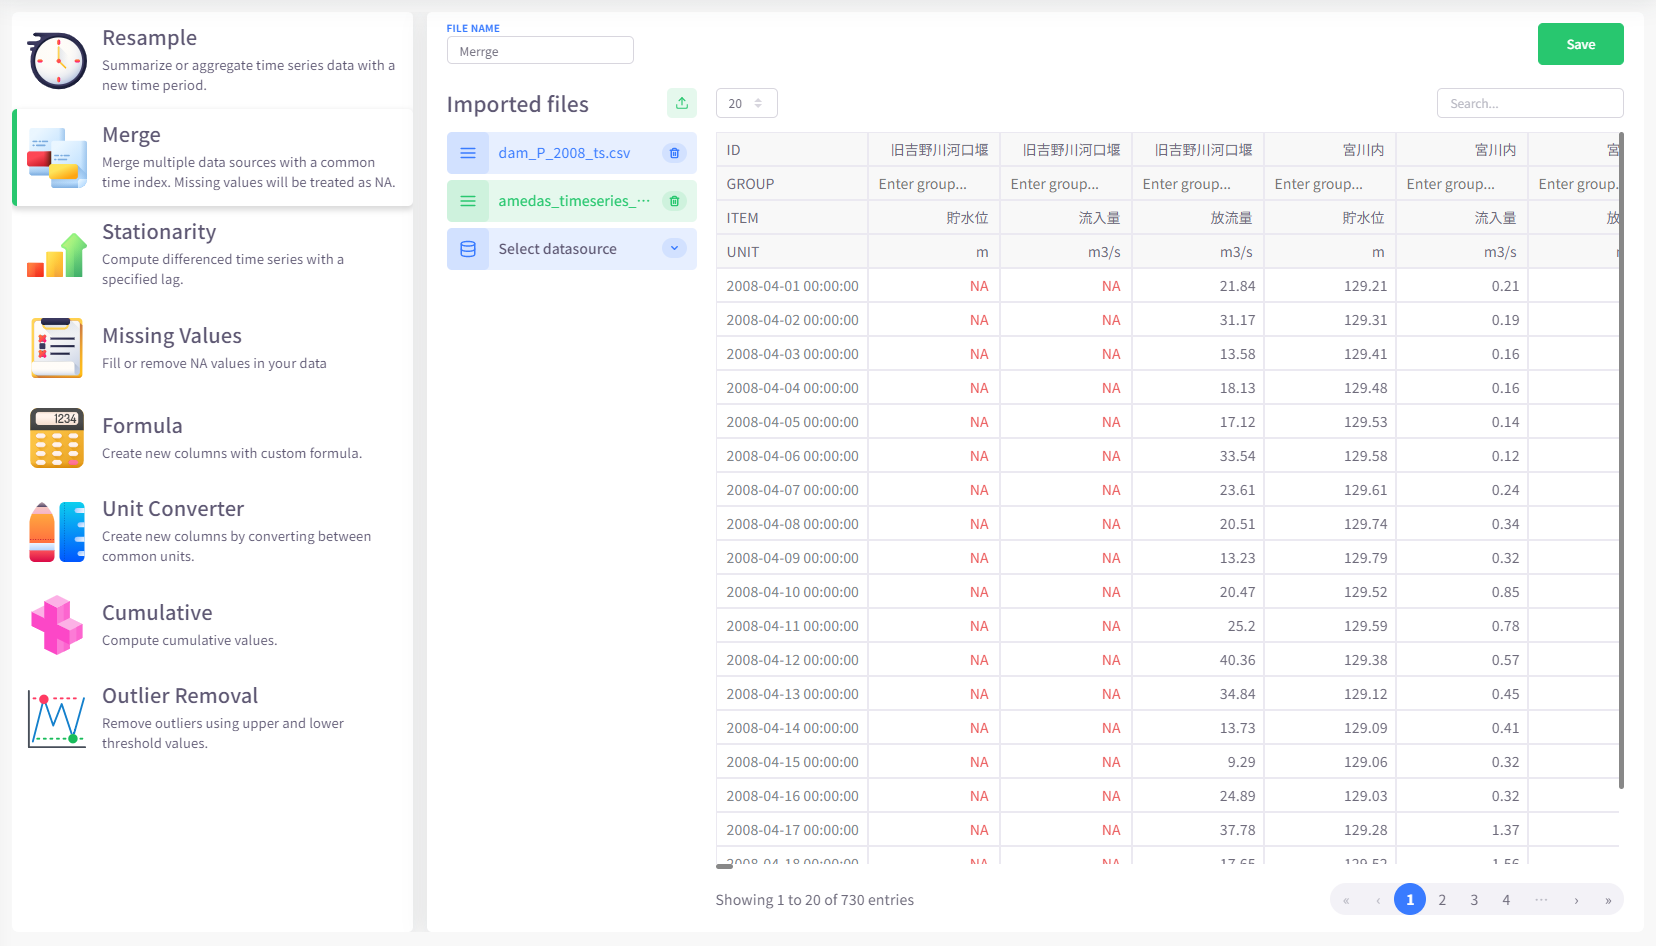
Task: Open the Formula calculator icon
Action: pyautogui.click(x=57, y=438)
